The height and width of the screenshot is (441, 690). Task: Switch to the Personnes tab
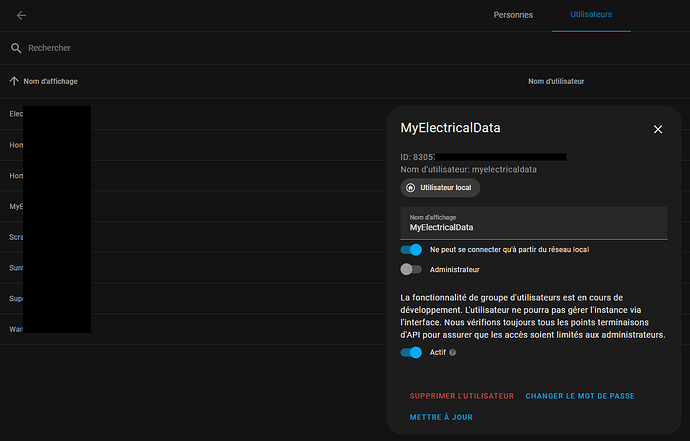[513, 15]
